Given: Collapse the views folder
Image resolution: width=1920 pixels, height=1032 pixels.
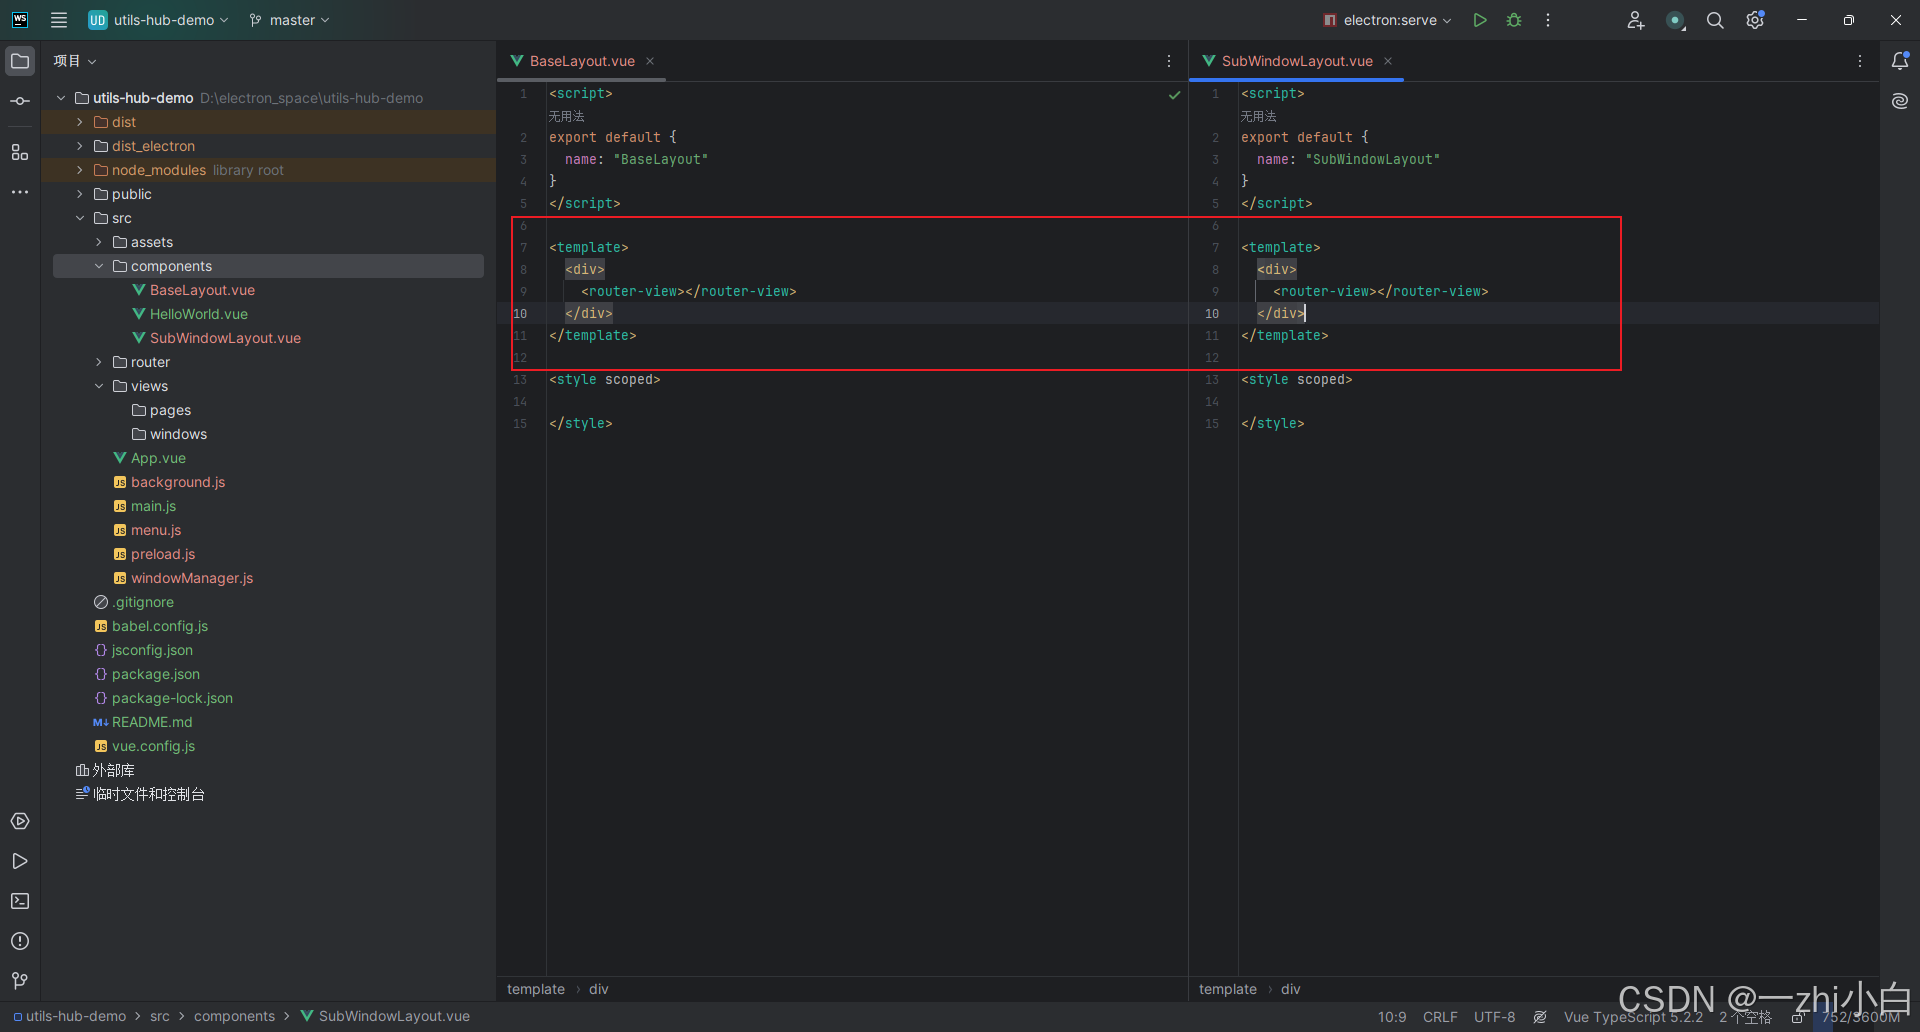Looking at the screenshot, I should click(x=99, y=386).
